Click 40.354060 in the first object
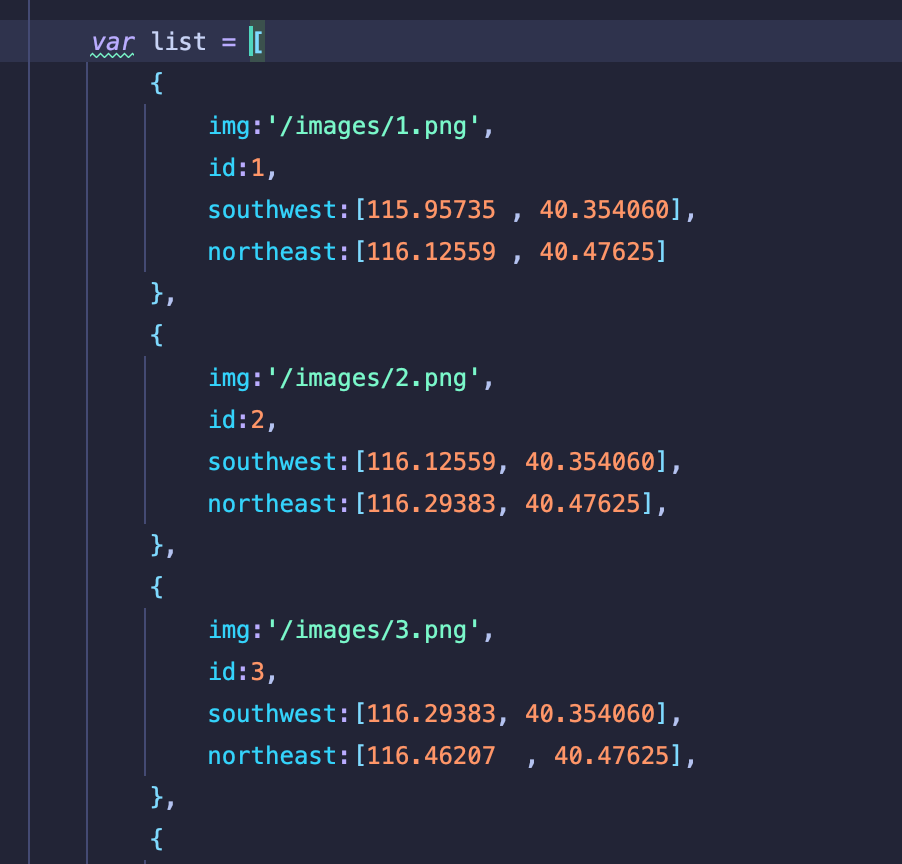This screenshot has height=864, width=902. [605, 210]
